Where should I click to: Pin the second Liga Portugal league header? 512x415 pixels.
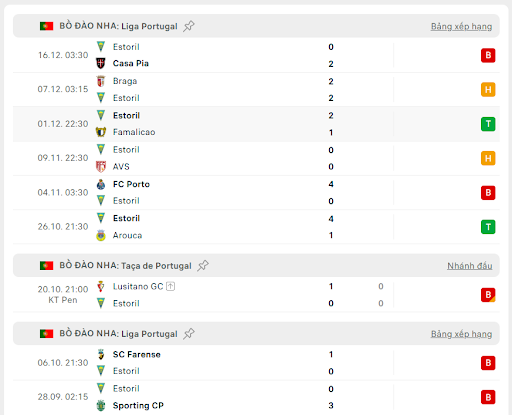pyautogui.click(x=189, y=334)
